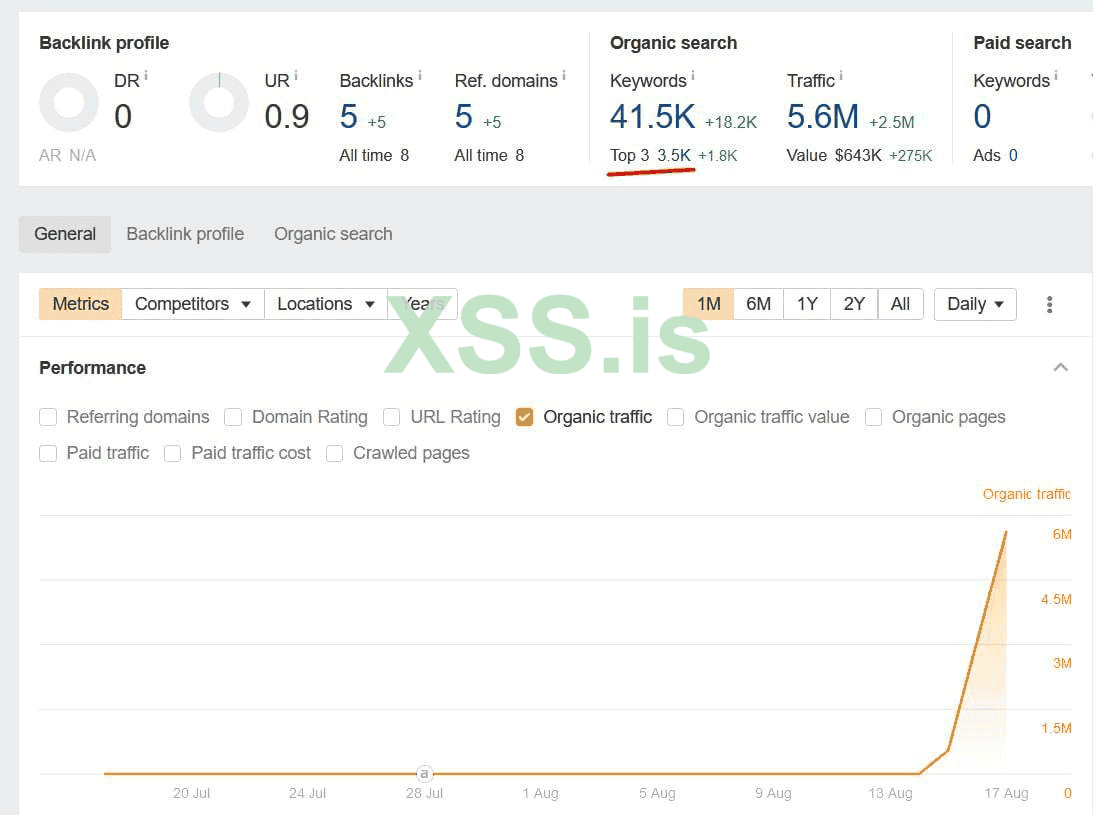Click the three-dot more options icon

coord(1049,304)
